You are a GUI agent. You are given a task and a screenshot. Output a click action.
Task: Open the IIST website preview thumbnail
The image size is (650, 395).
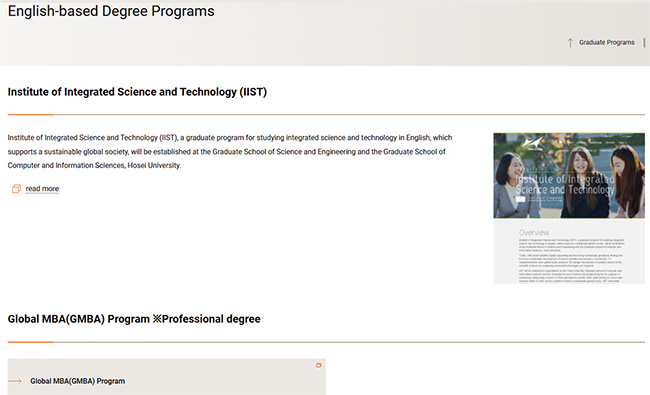569,208
